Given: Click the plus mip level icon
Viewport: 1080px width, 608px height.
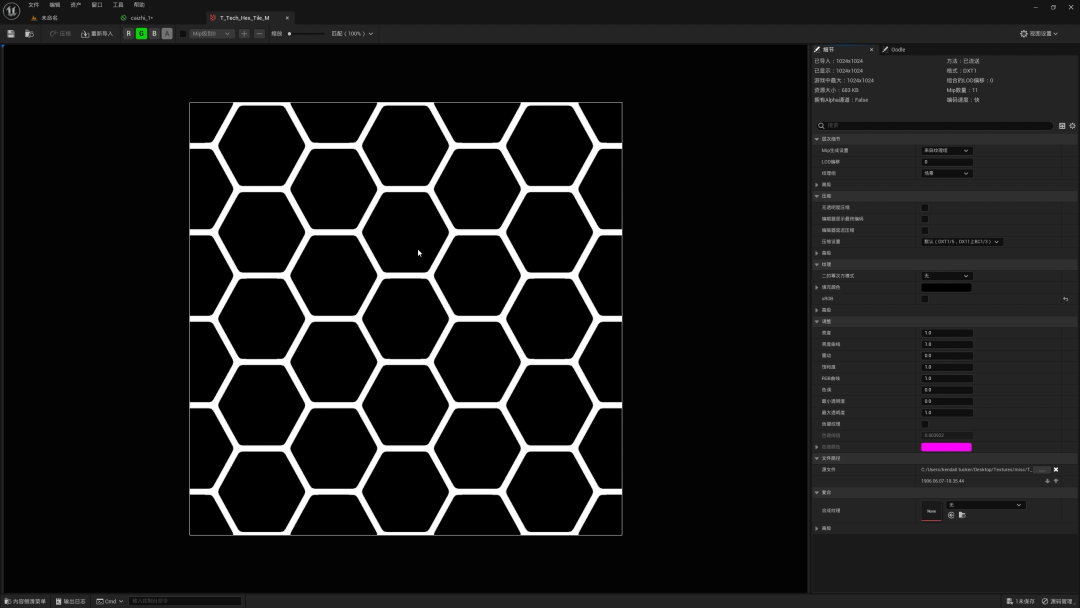Looking at the screenshot, I should [244, 33].
